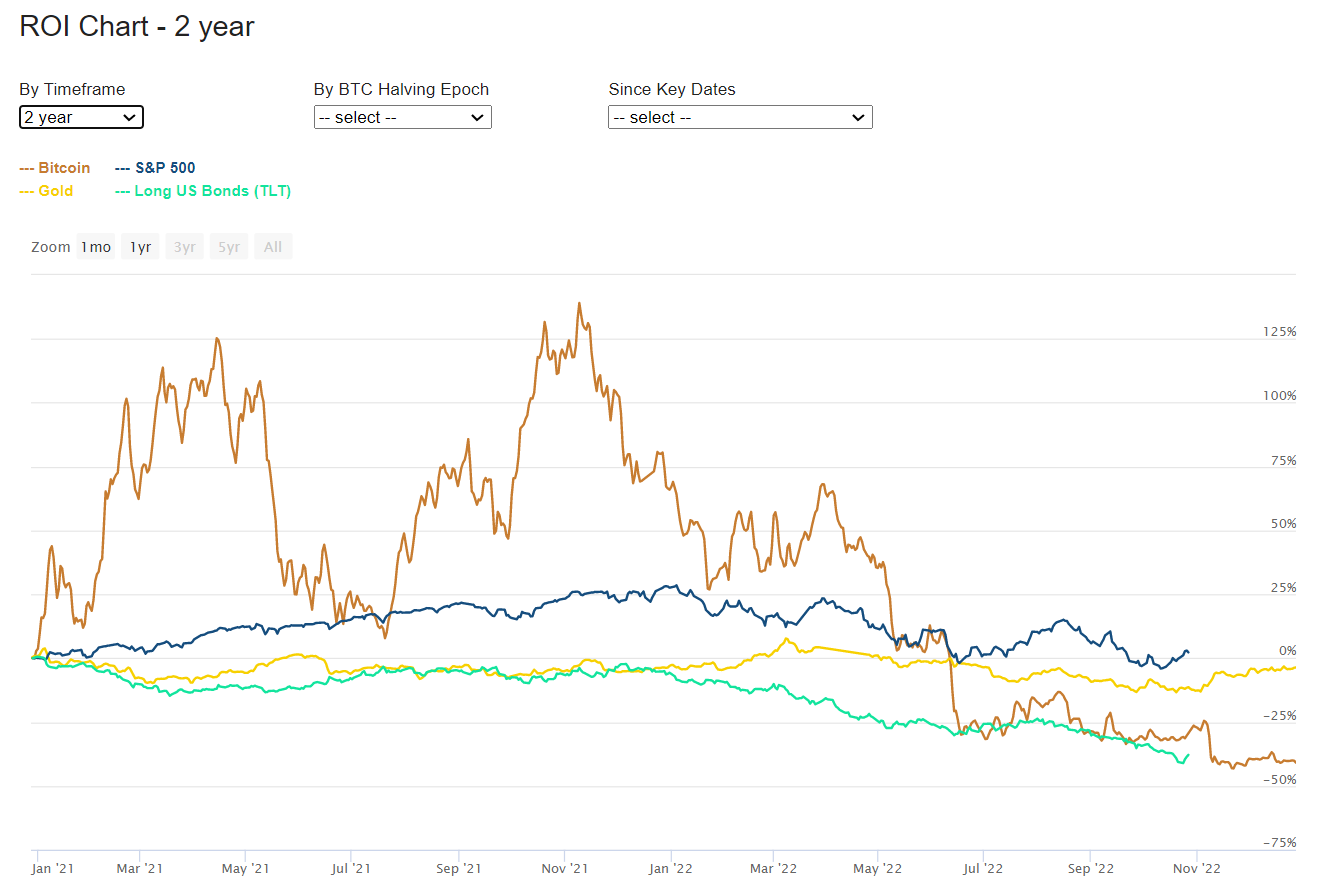Click Bitcoin's highest peak near Nov '21
Screen dimensions: 1329x889
coord(580,303)
